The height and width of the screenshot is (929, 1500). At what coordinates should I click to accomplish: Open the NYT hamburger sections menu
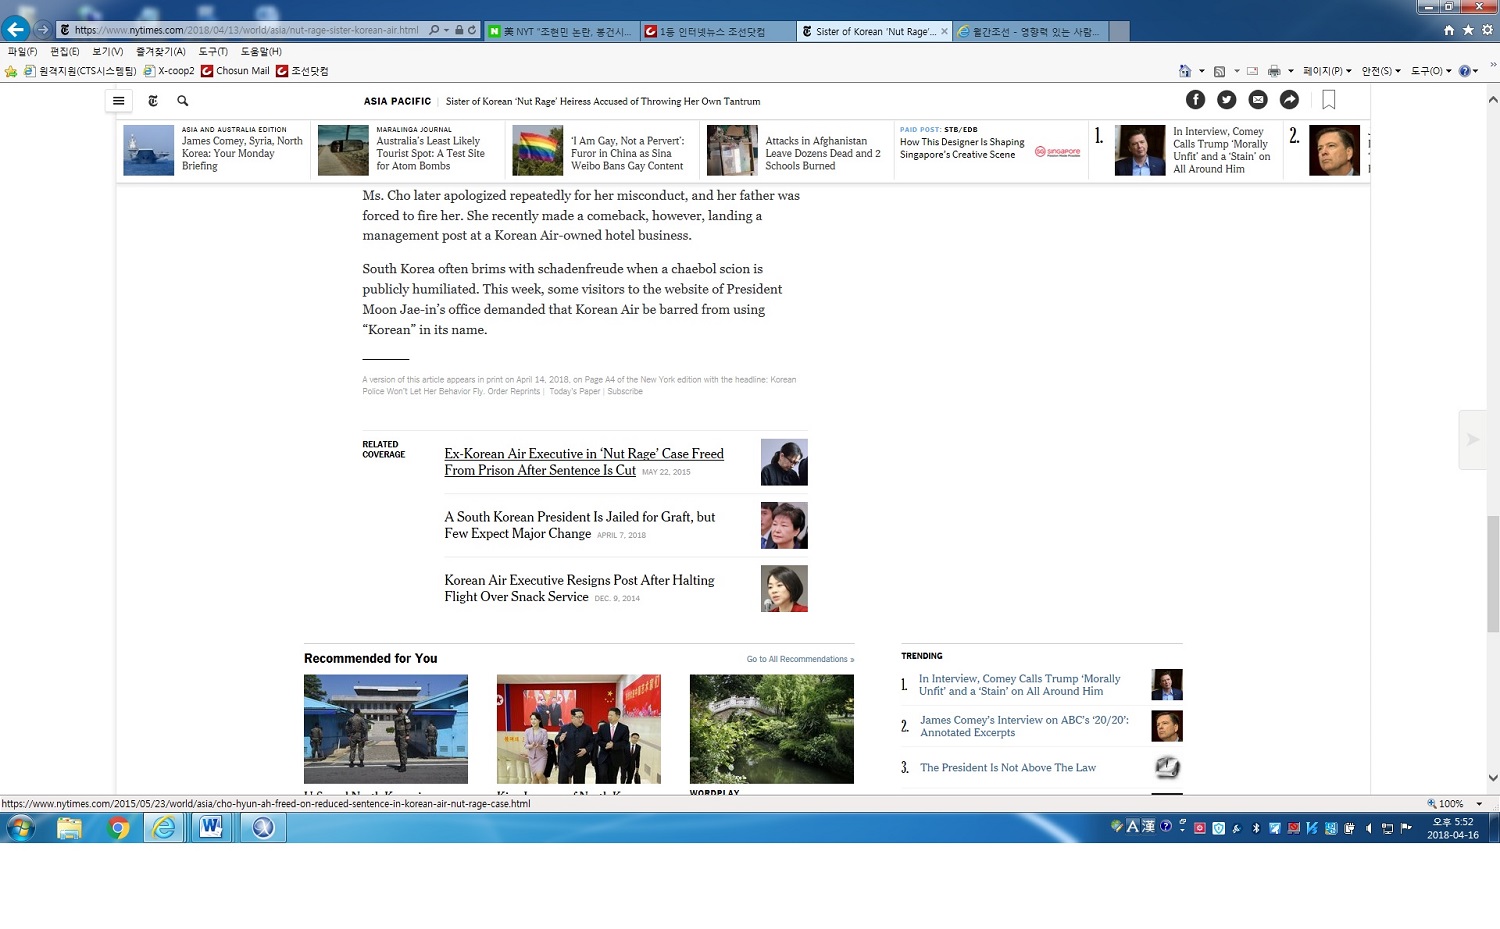[x=118, y=101]
